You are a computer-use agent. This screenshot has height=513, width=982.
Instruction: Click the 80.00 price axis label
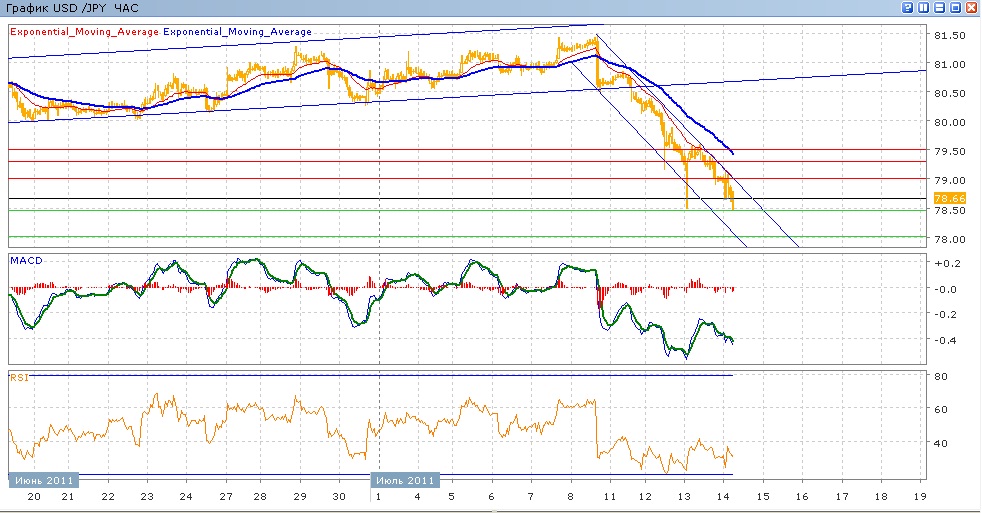pyautogui.click(x=949, y=122)
